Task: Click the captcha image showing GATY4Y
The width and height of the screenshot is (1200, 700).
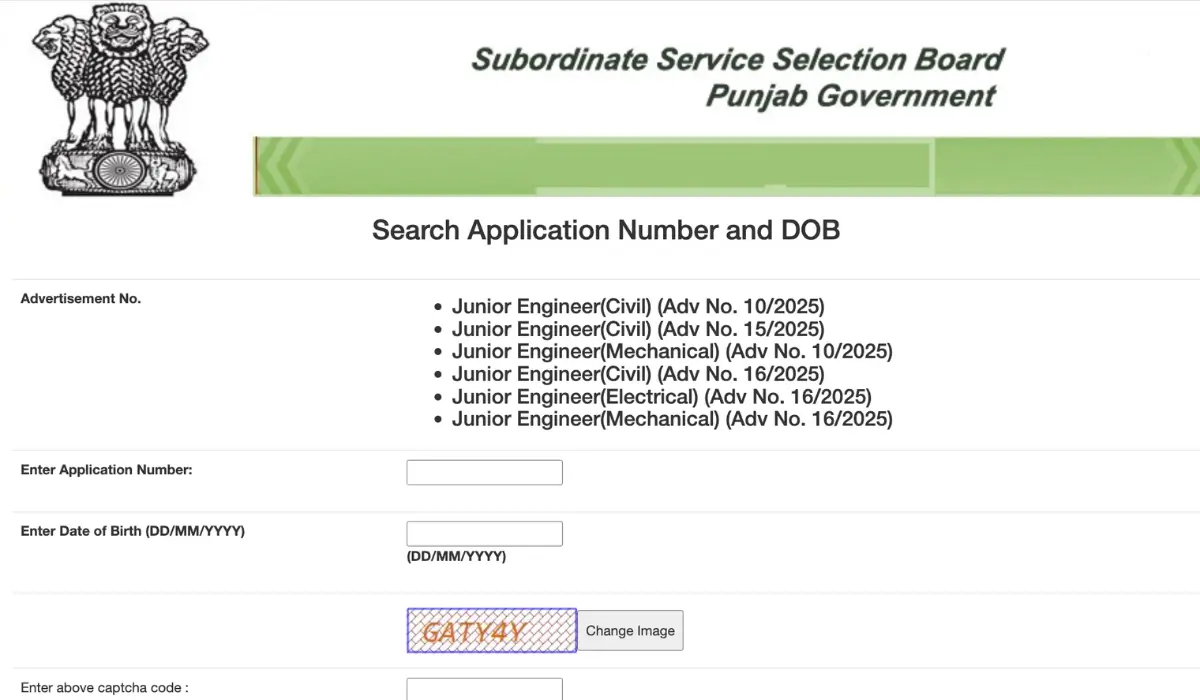Action: coord(490,630)
